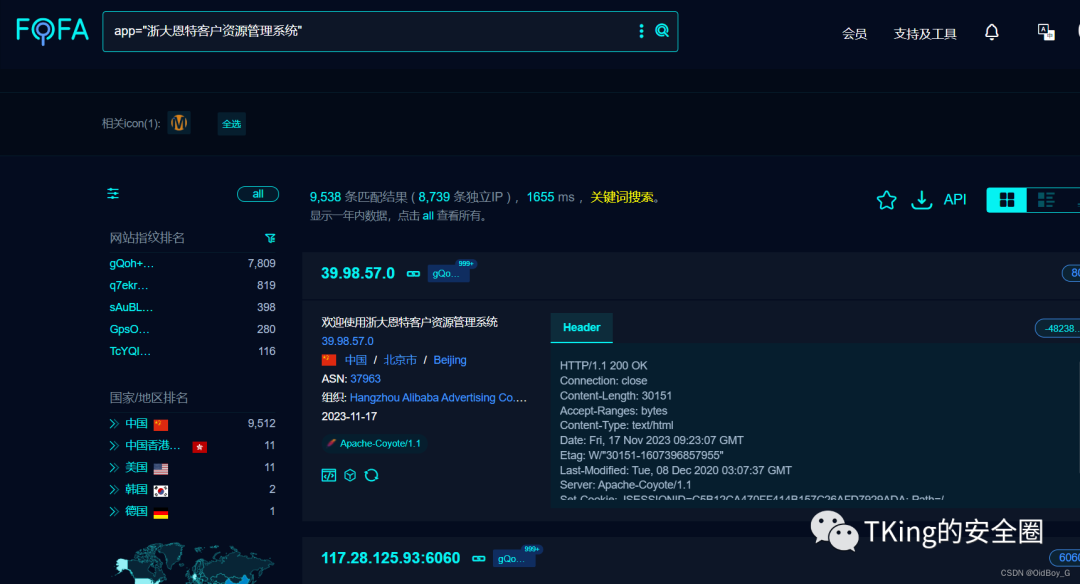Expand the 德国 country entry
The height and width of the screenshot is (584, 1080).
coord(114,512)
